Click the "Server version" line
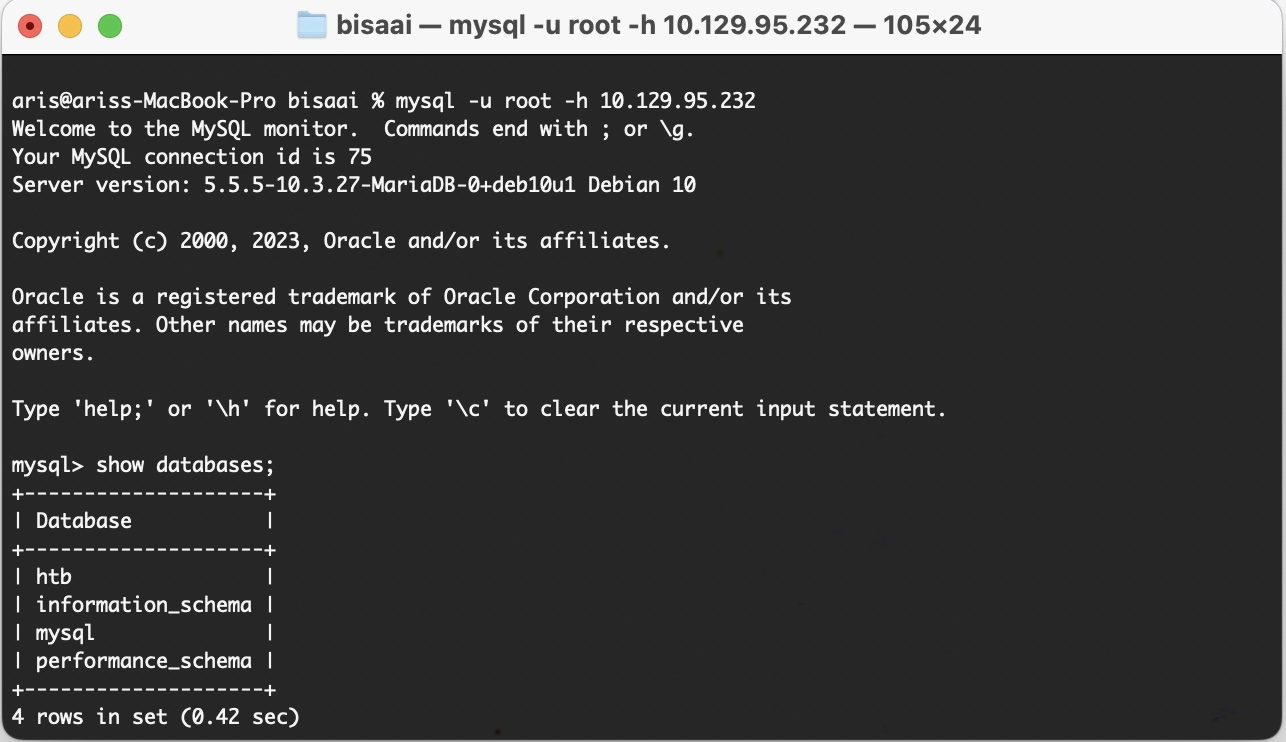 354,185
